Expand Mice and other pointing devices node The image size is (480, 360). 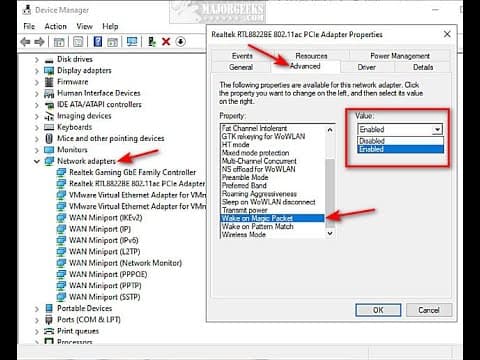[37, 139]
